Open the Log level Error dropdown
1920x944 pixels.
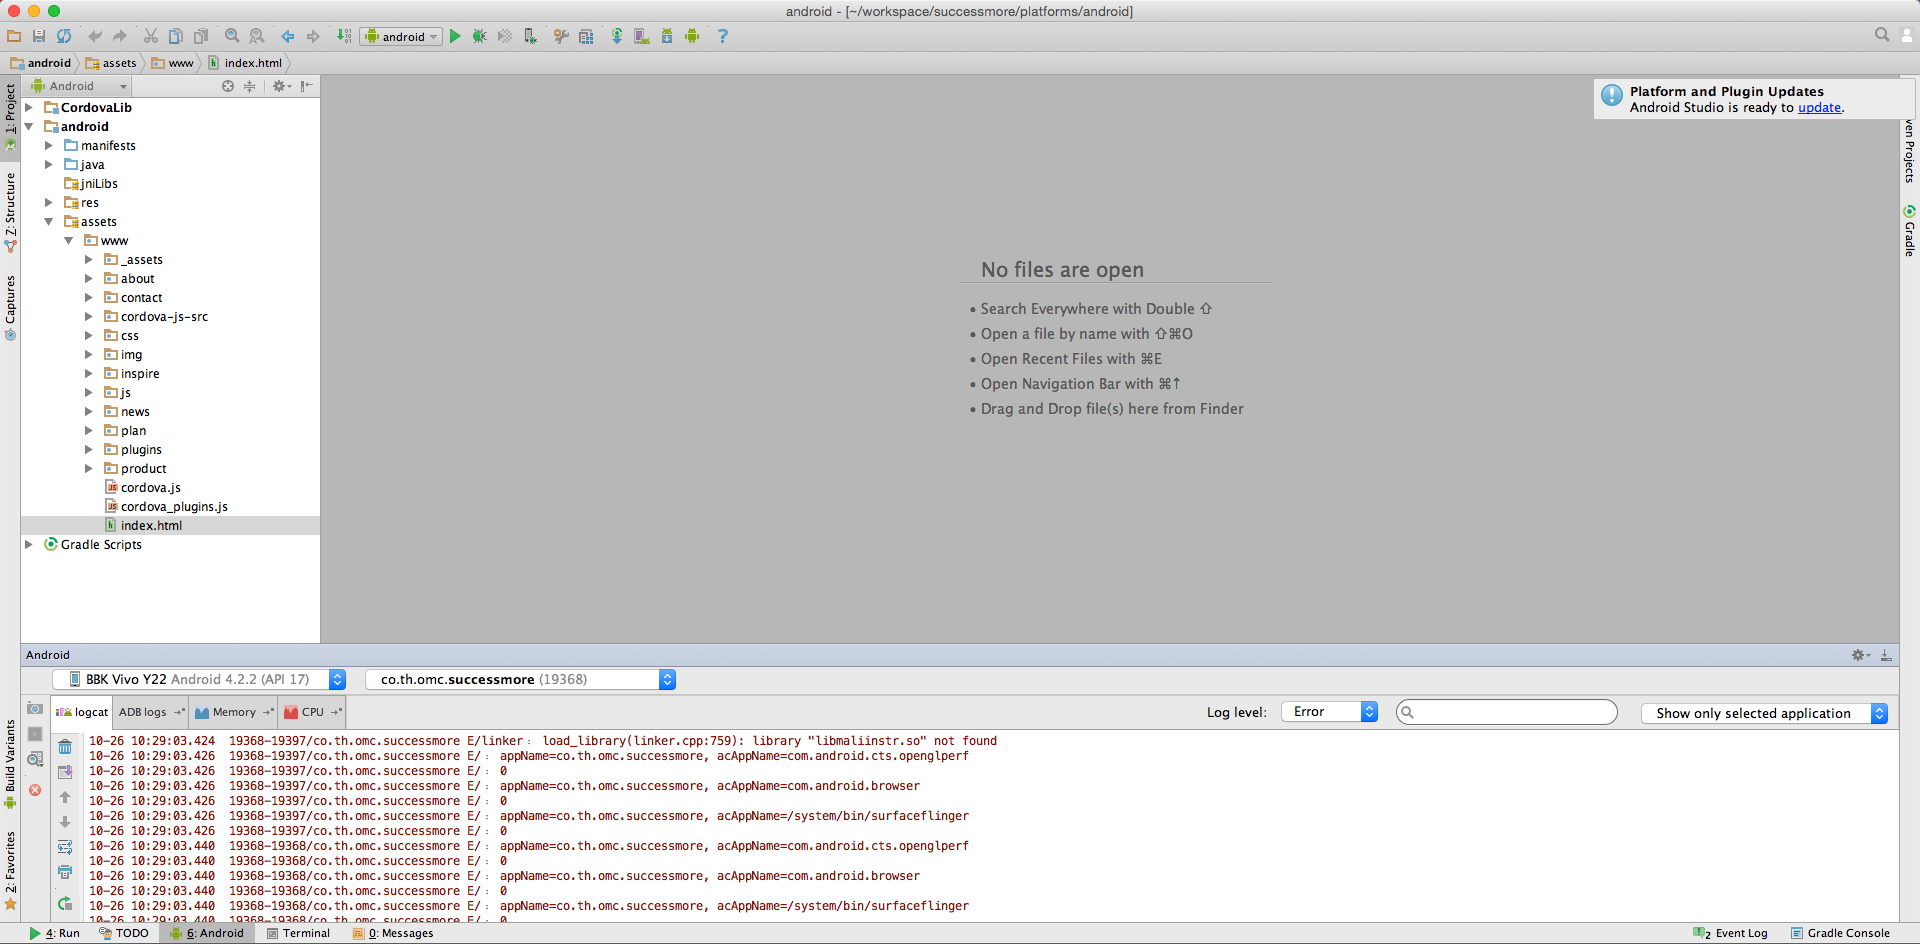pyautogui.click(x=1329, y=712)
